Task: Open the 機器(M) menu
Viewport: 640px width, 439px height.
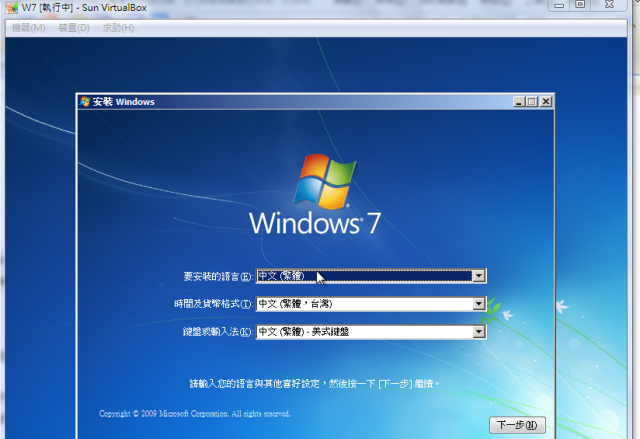Action: [29, 28]
